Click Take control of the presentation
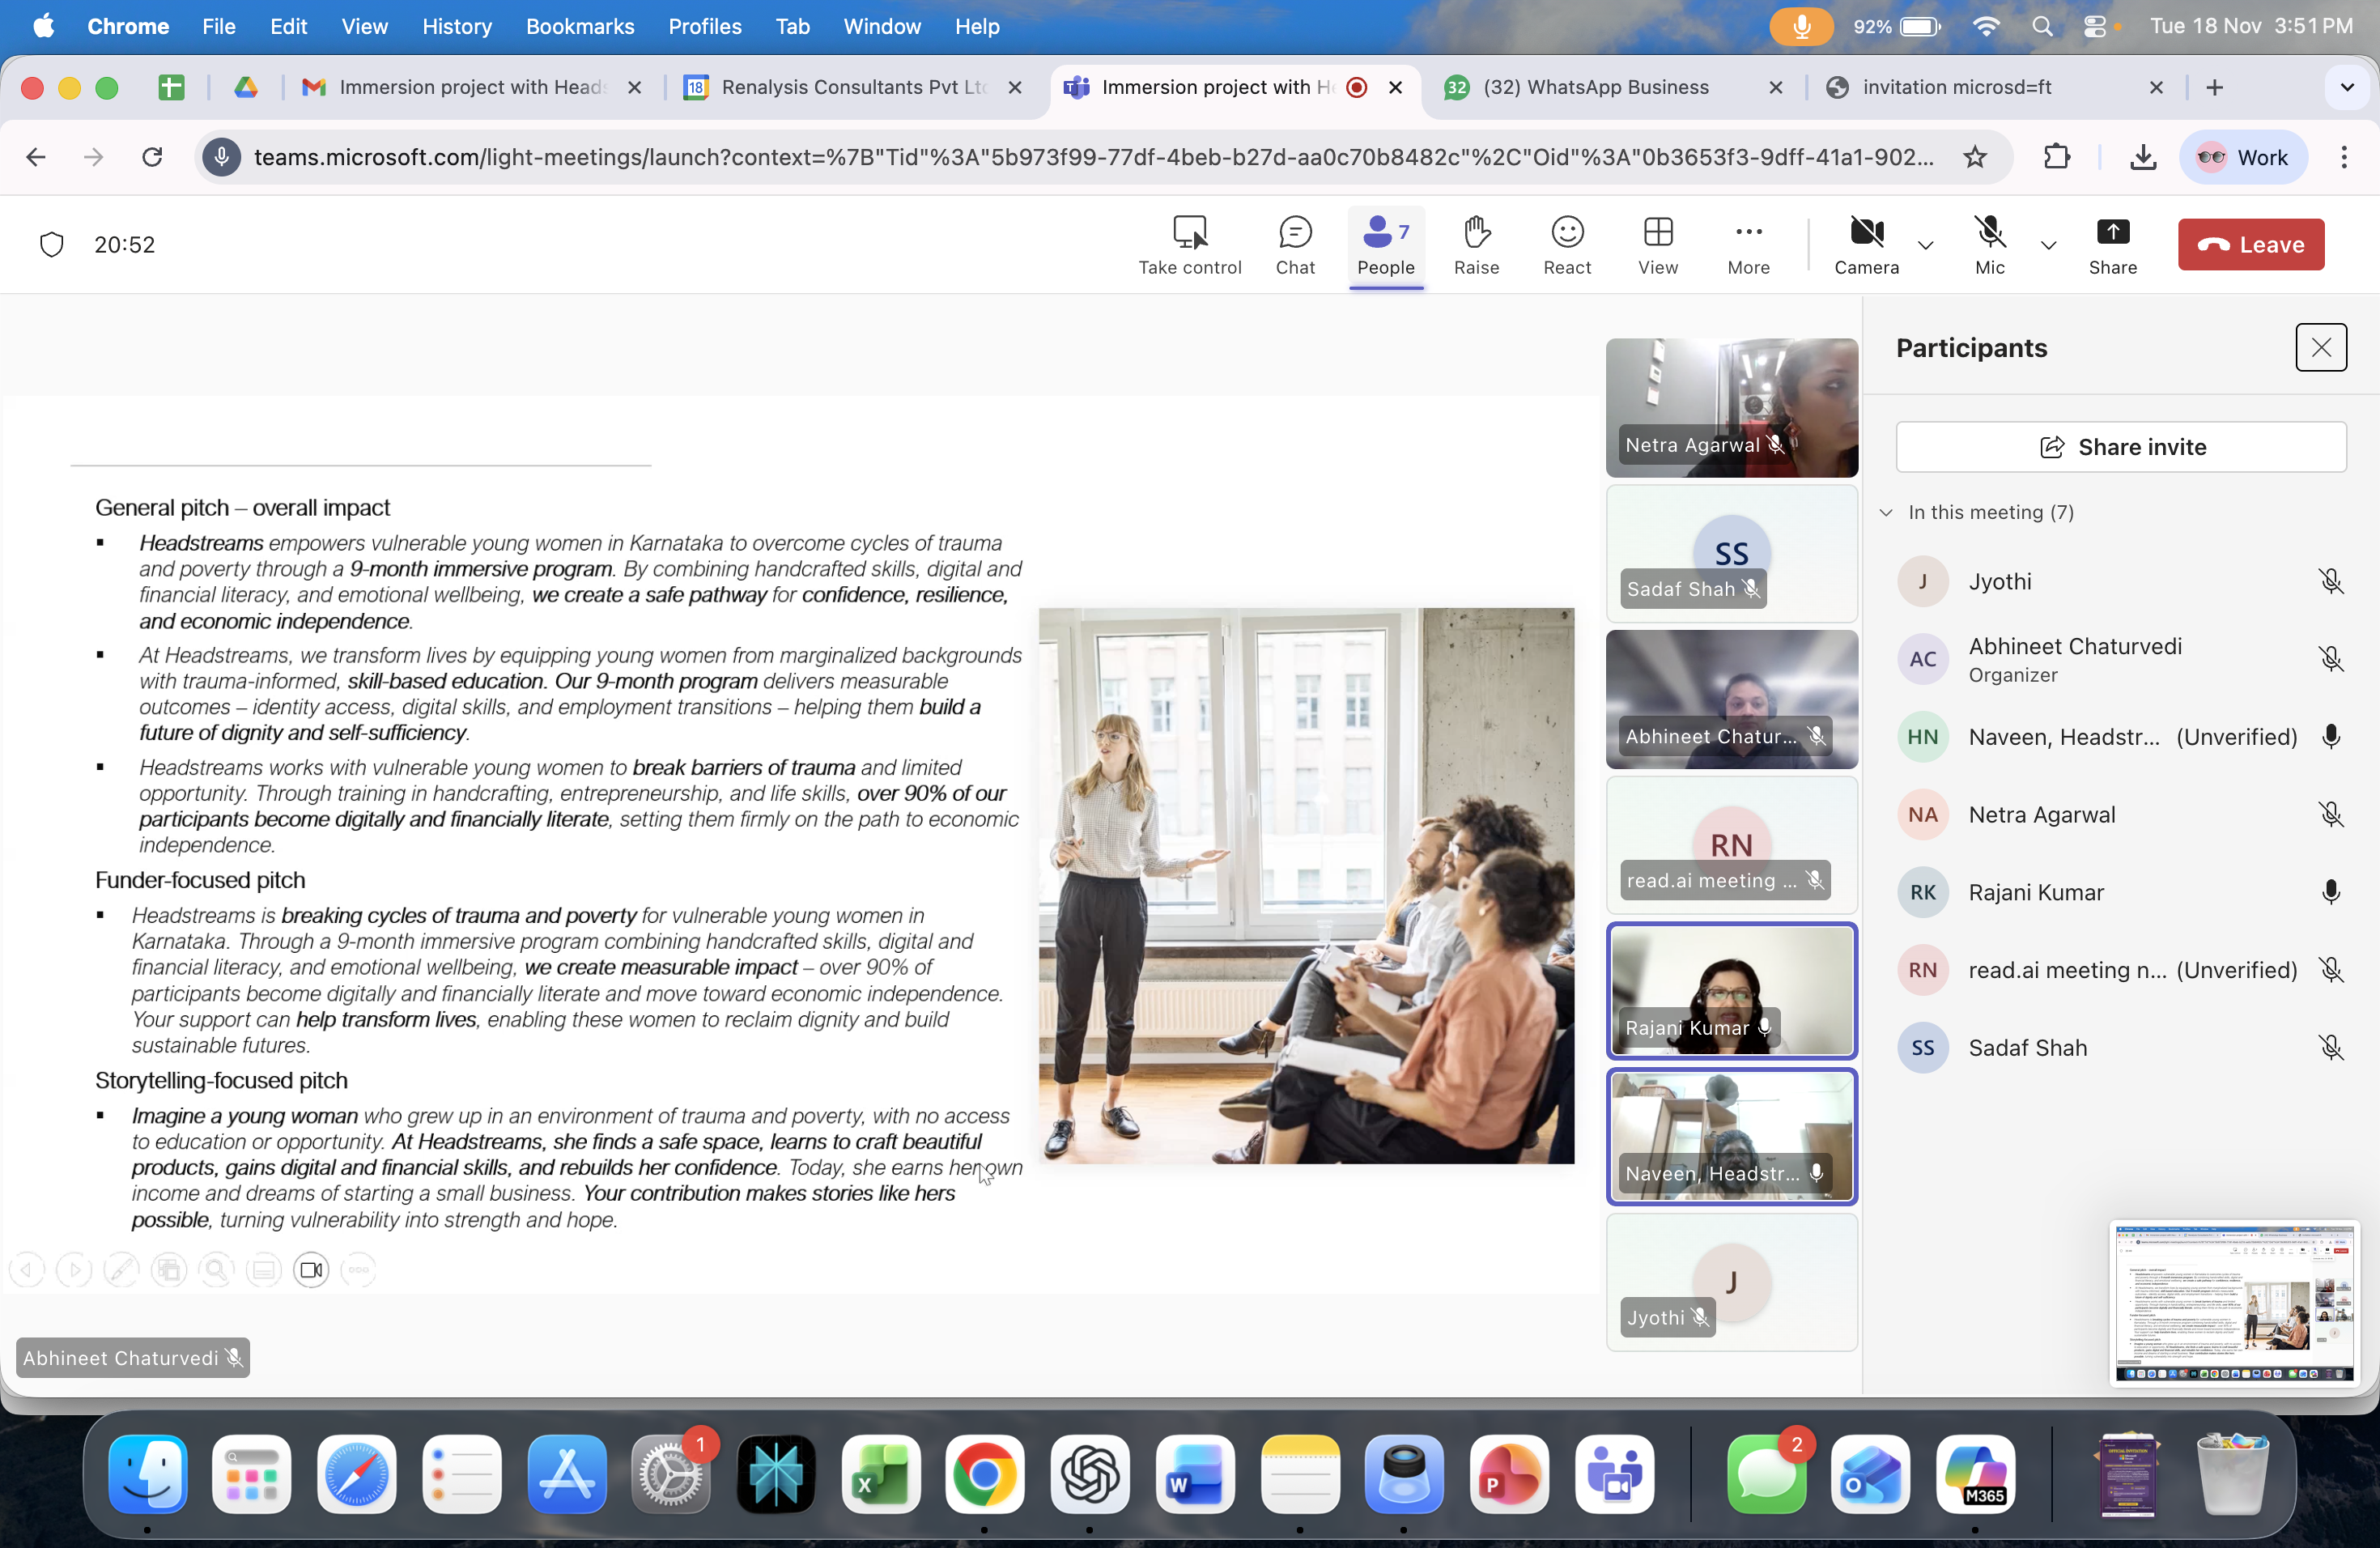2380x1548 pixels. coord(1189,245)
